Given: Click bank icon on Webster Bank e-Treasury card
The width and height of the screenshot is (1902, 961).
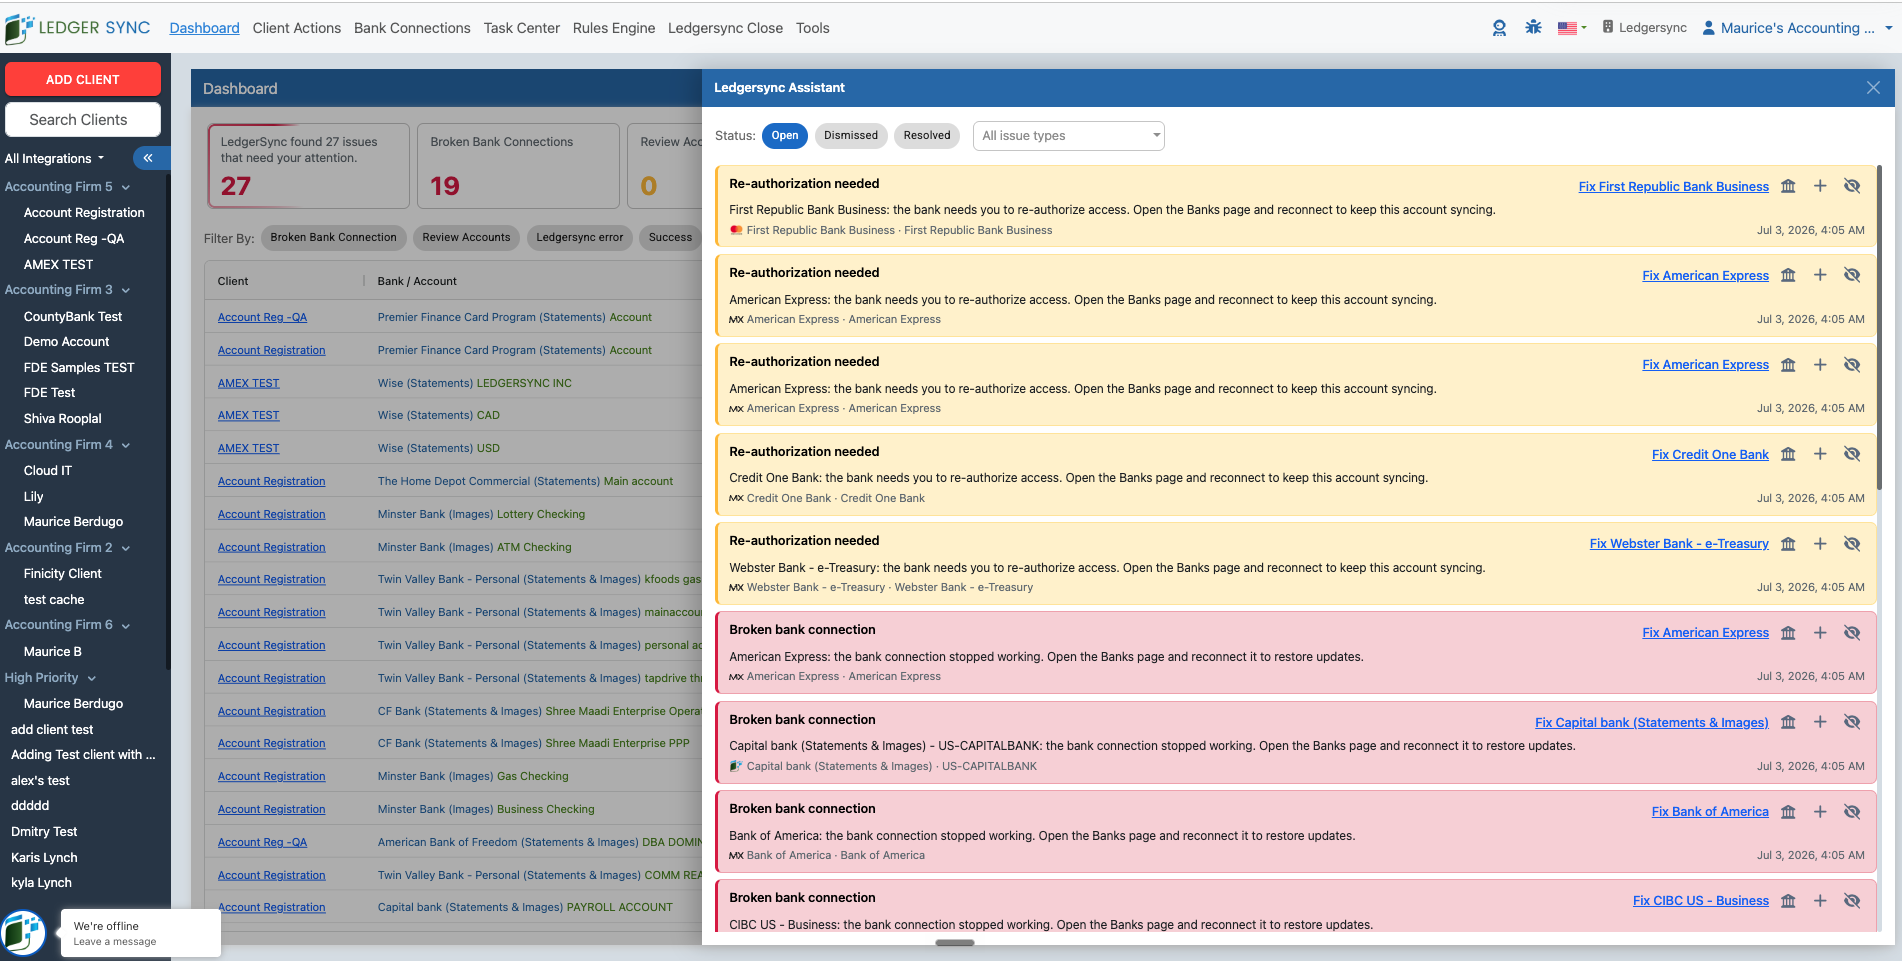Looking at the screenshot, I should (1788, 544).
